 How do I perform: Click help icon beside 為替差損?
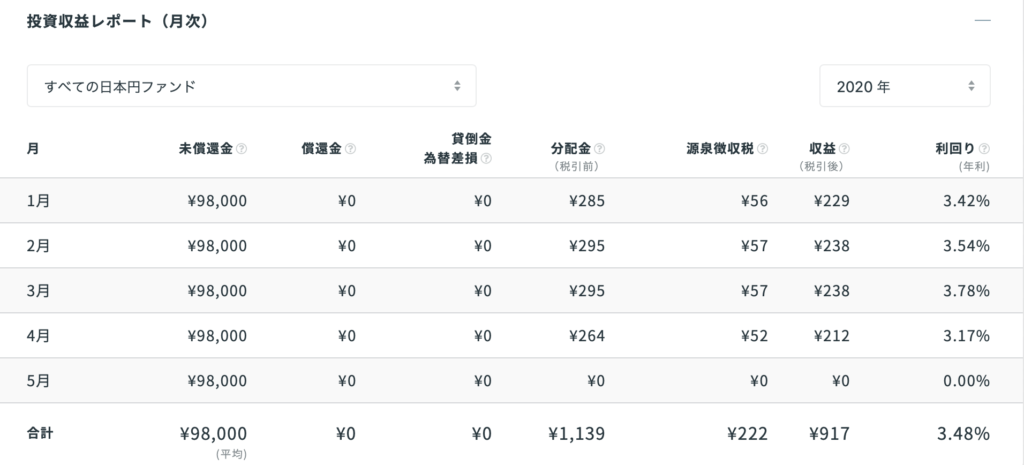486,158
